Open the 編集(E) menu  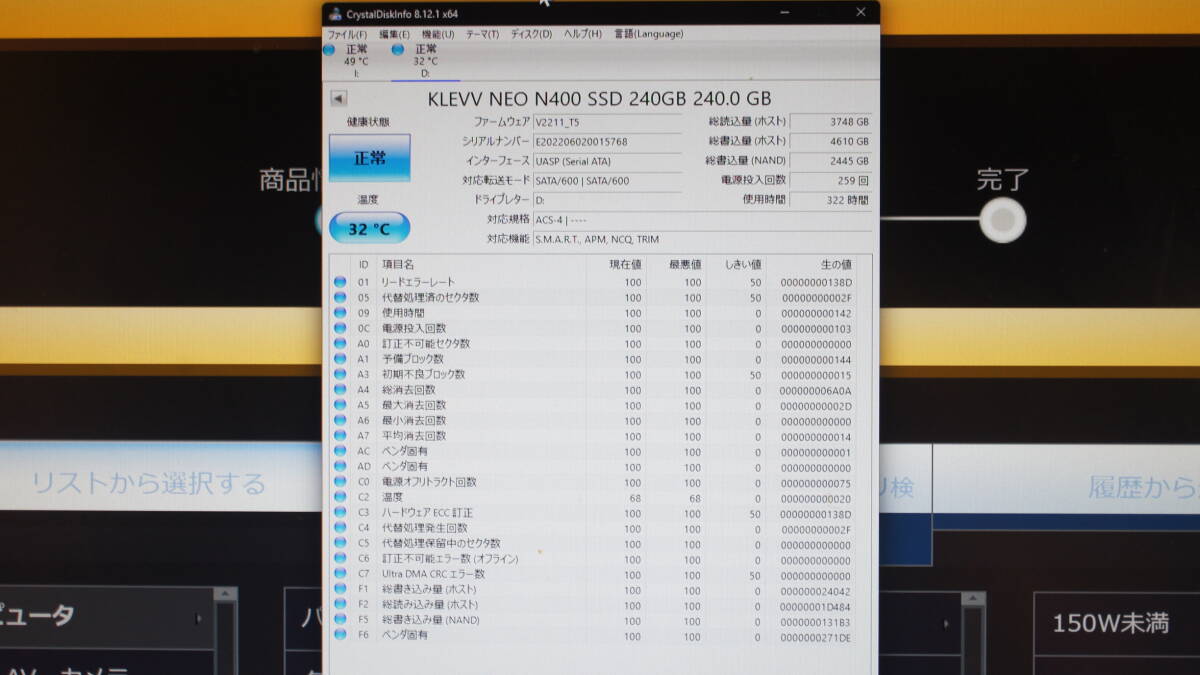394,34
